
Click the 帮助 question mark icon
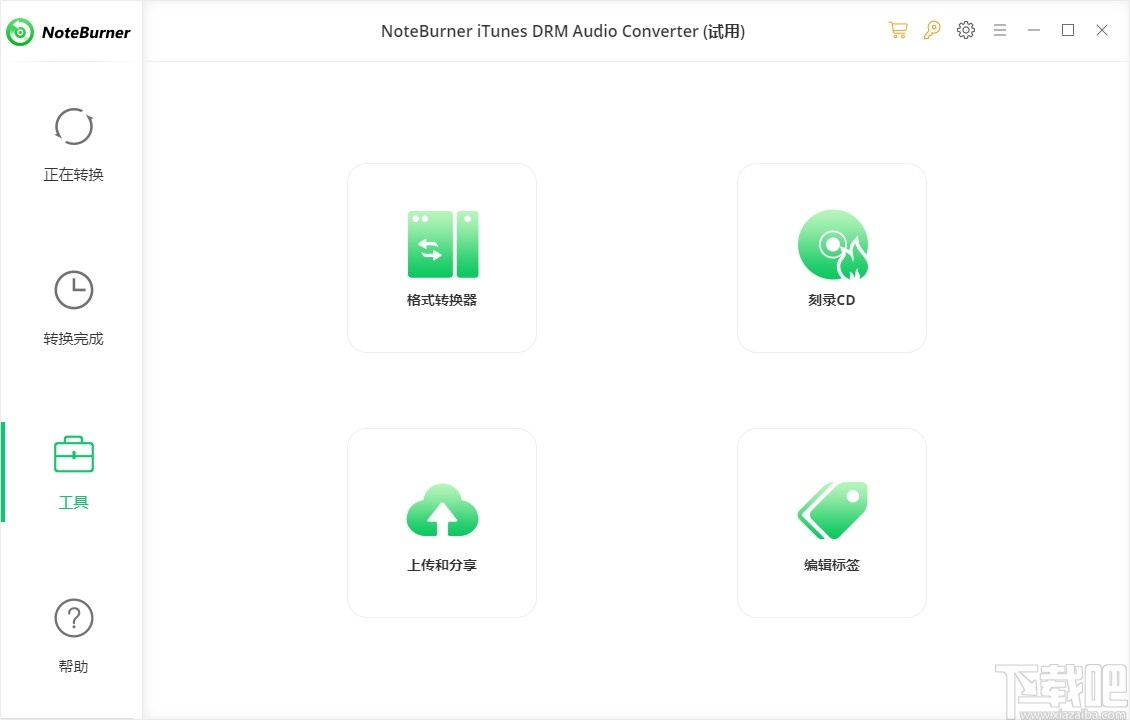(x=73, y=618)
